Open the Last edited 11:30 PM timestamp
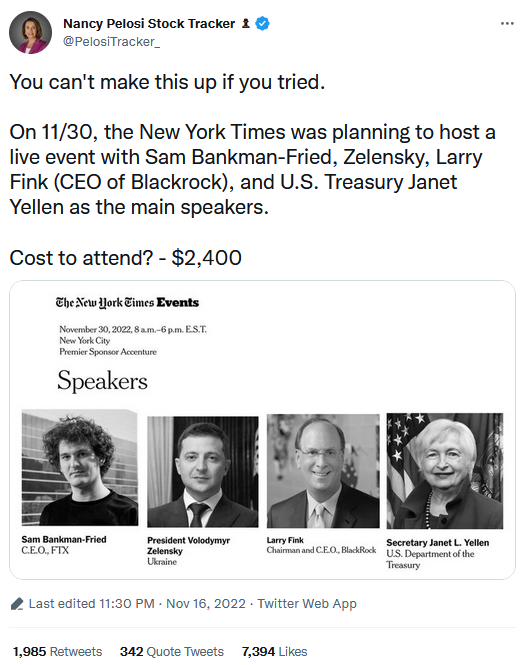The height and width of the screenshot is (665, 527). tap(91, 604)
